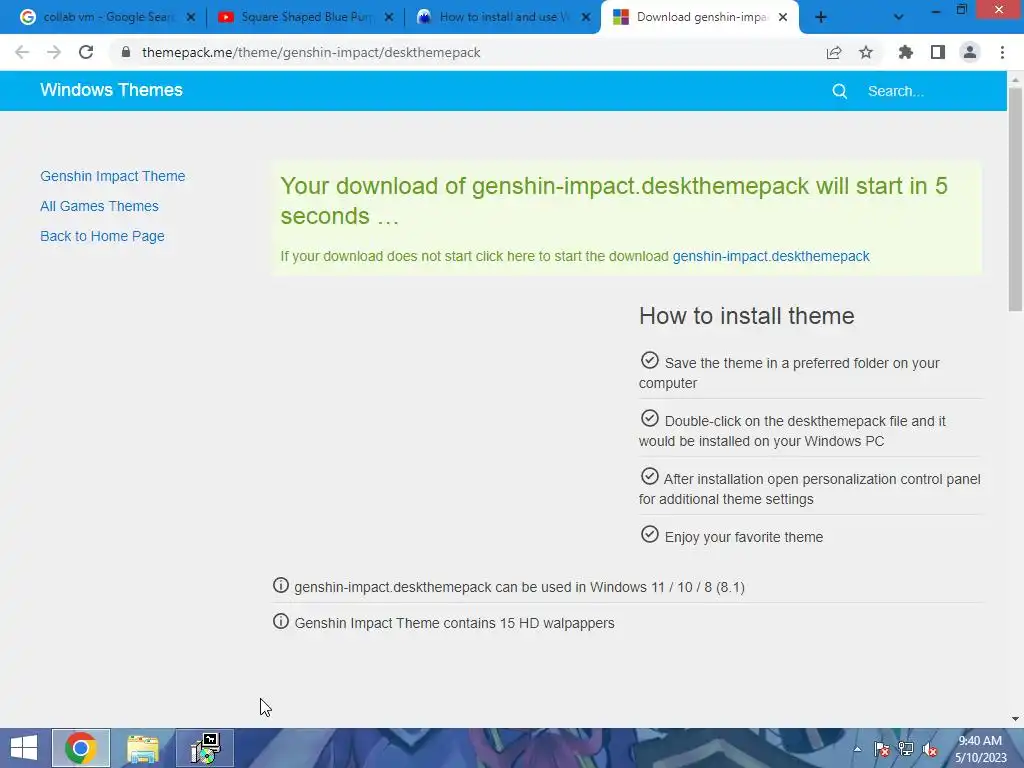
Task: Click the muted volume tray icon
Action: click(x=930, y=750)
